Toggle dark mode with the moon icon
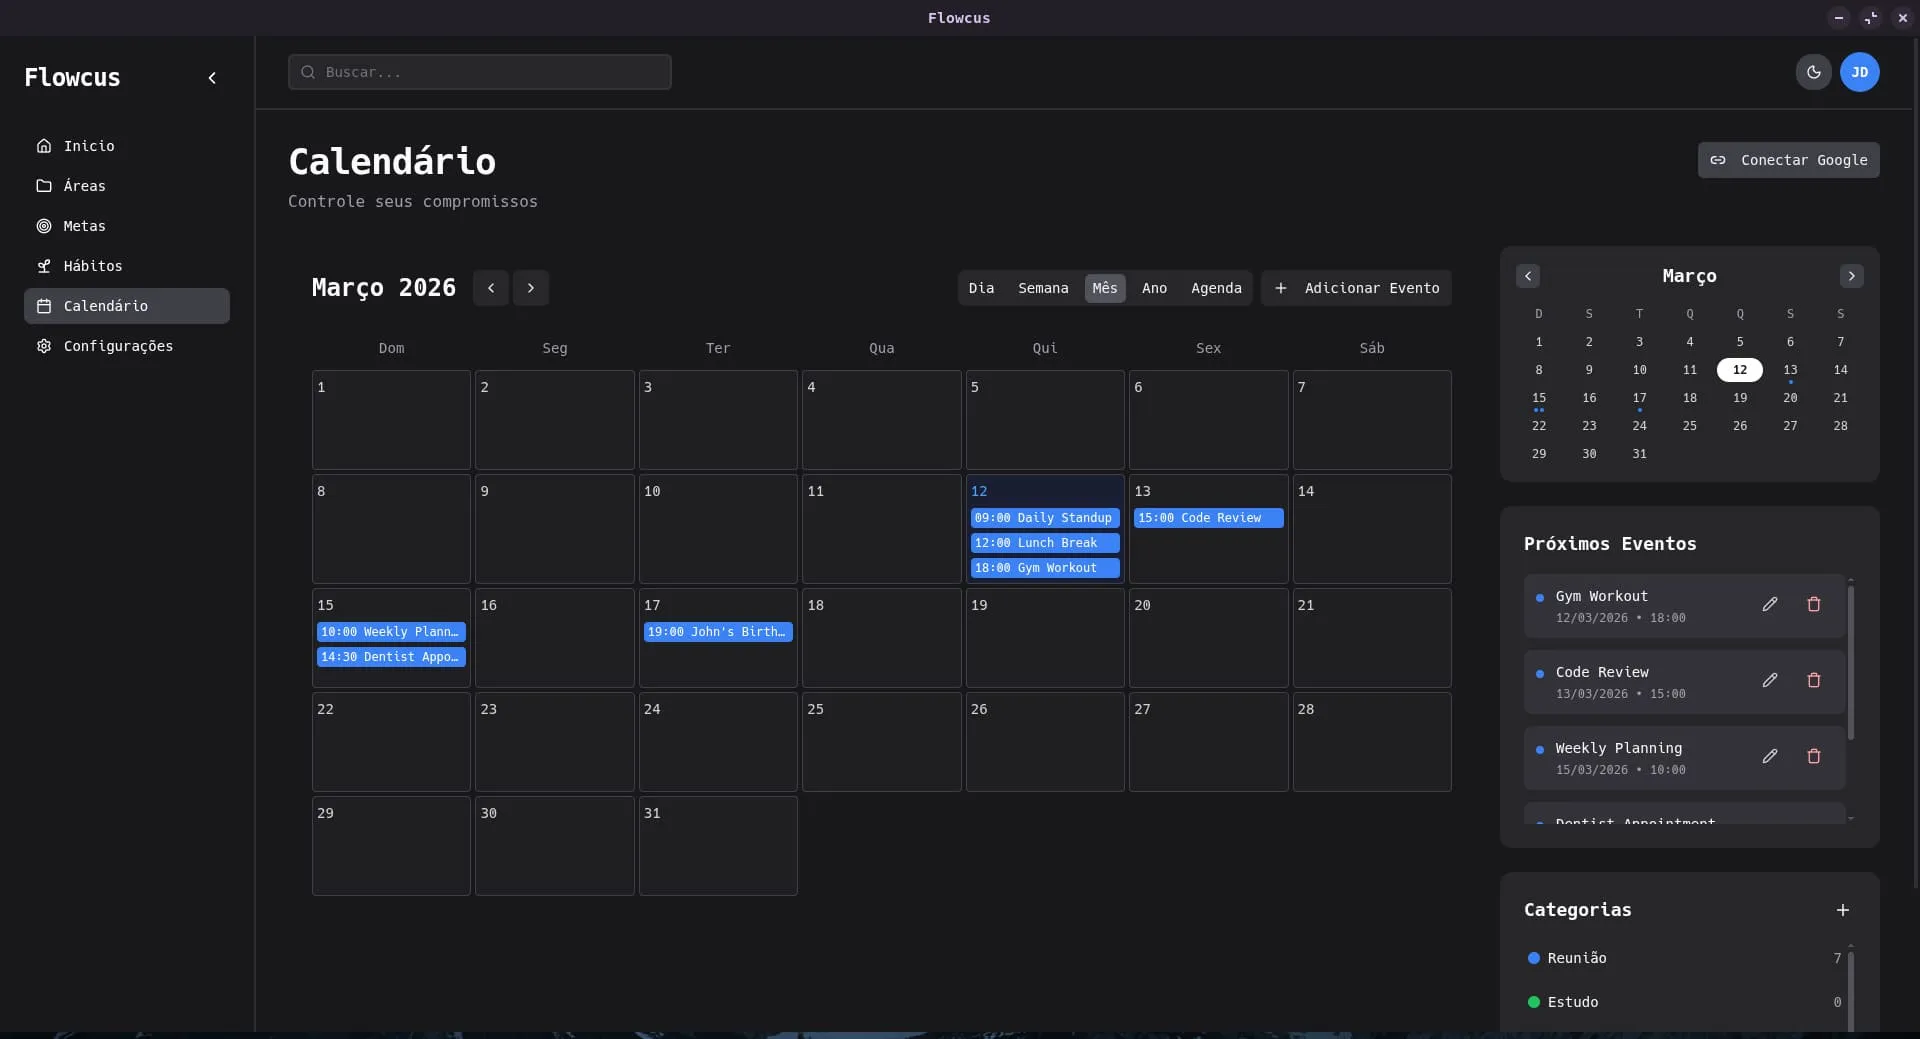This screenshot has width=1920, height=1039. pyautogui.click(x=1813, y=72)
